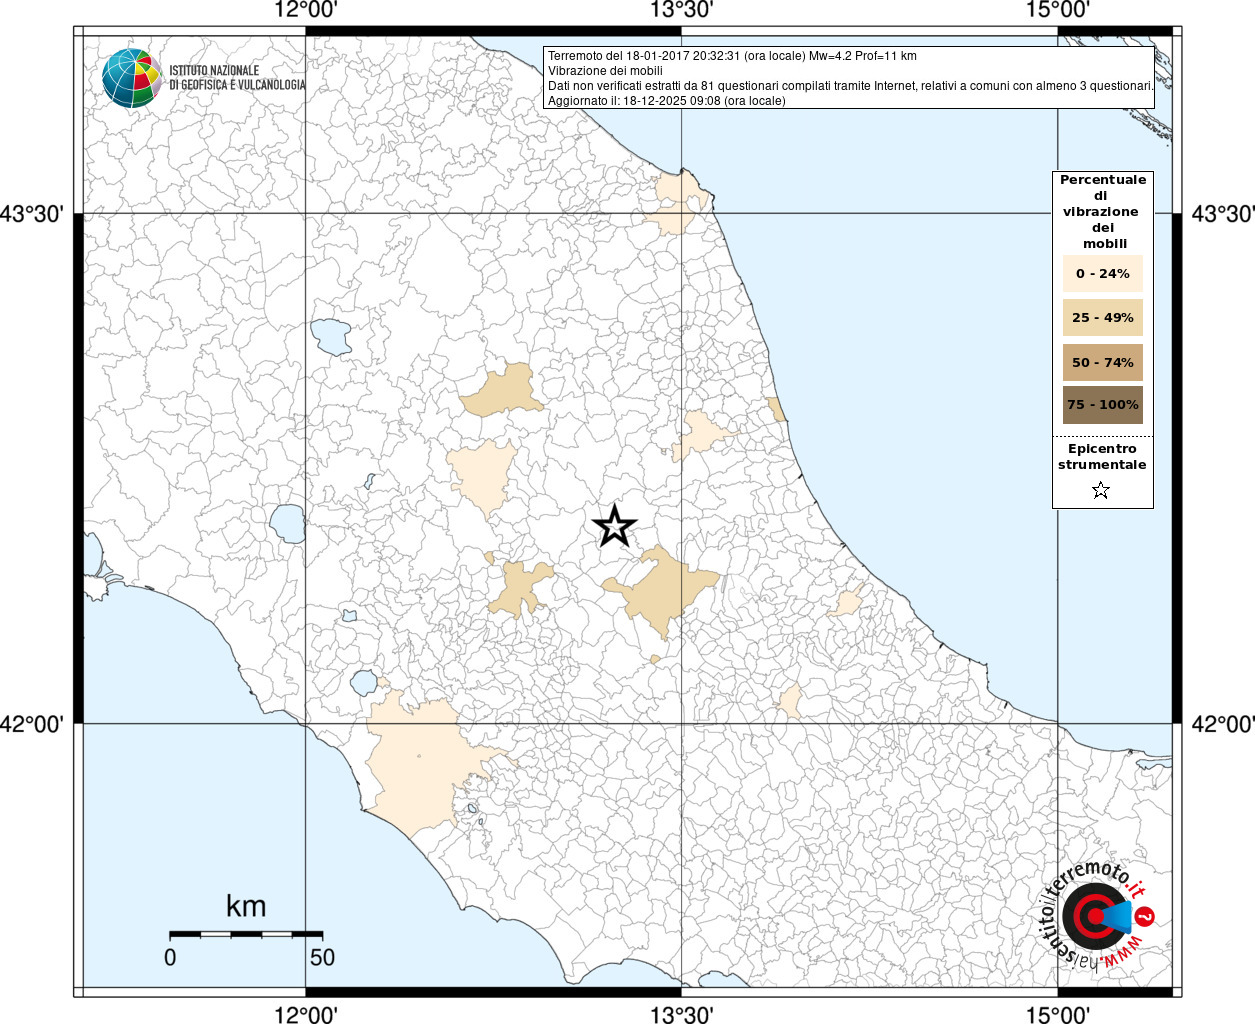Click the 'Epicentro strumentale' legend label
The image size is (1255, 1024).
point(1102,457)
